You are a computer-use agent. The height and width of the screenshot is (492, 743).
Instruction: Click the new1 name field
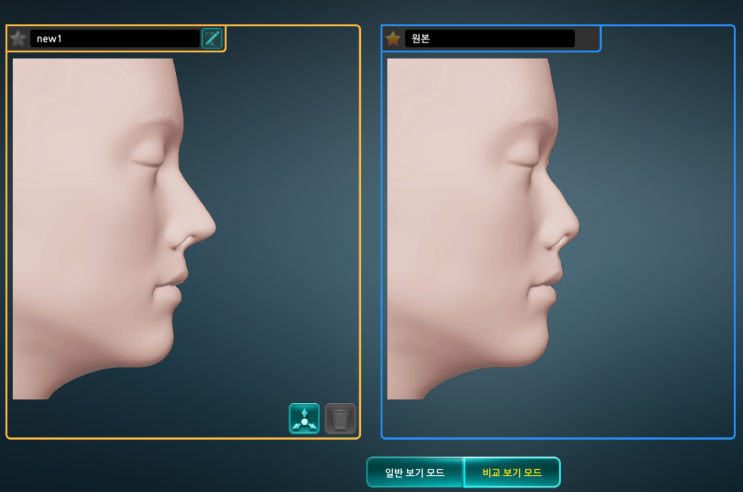pos(115,38)
